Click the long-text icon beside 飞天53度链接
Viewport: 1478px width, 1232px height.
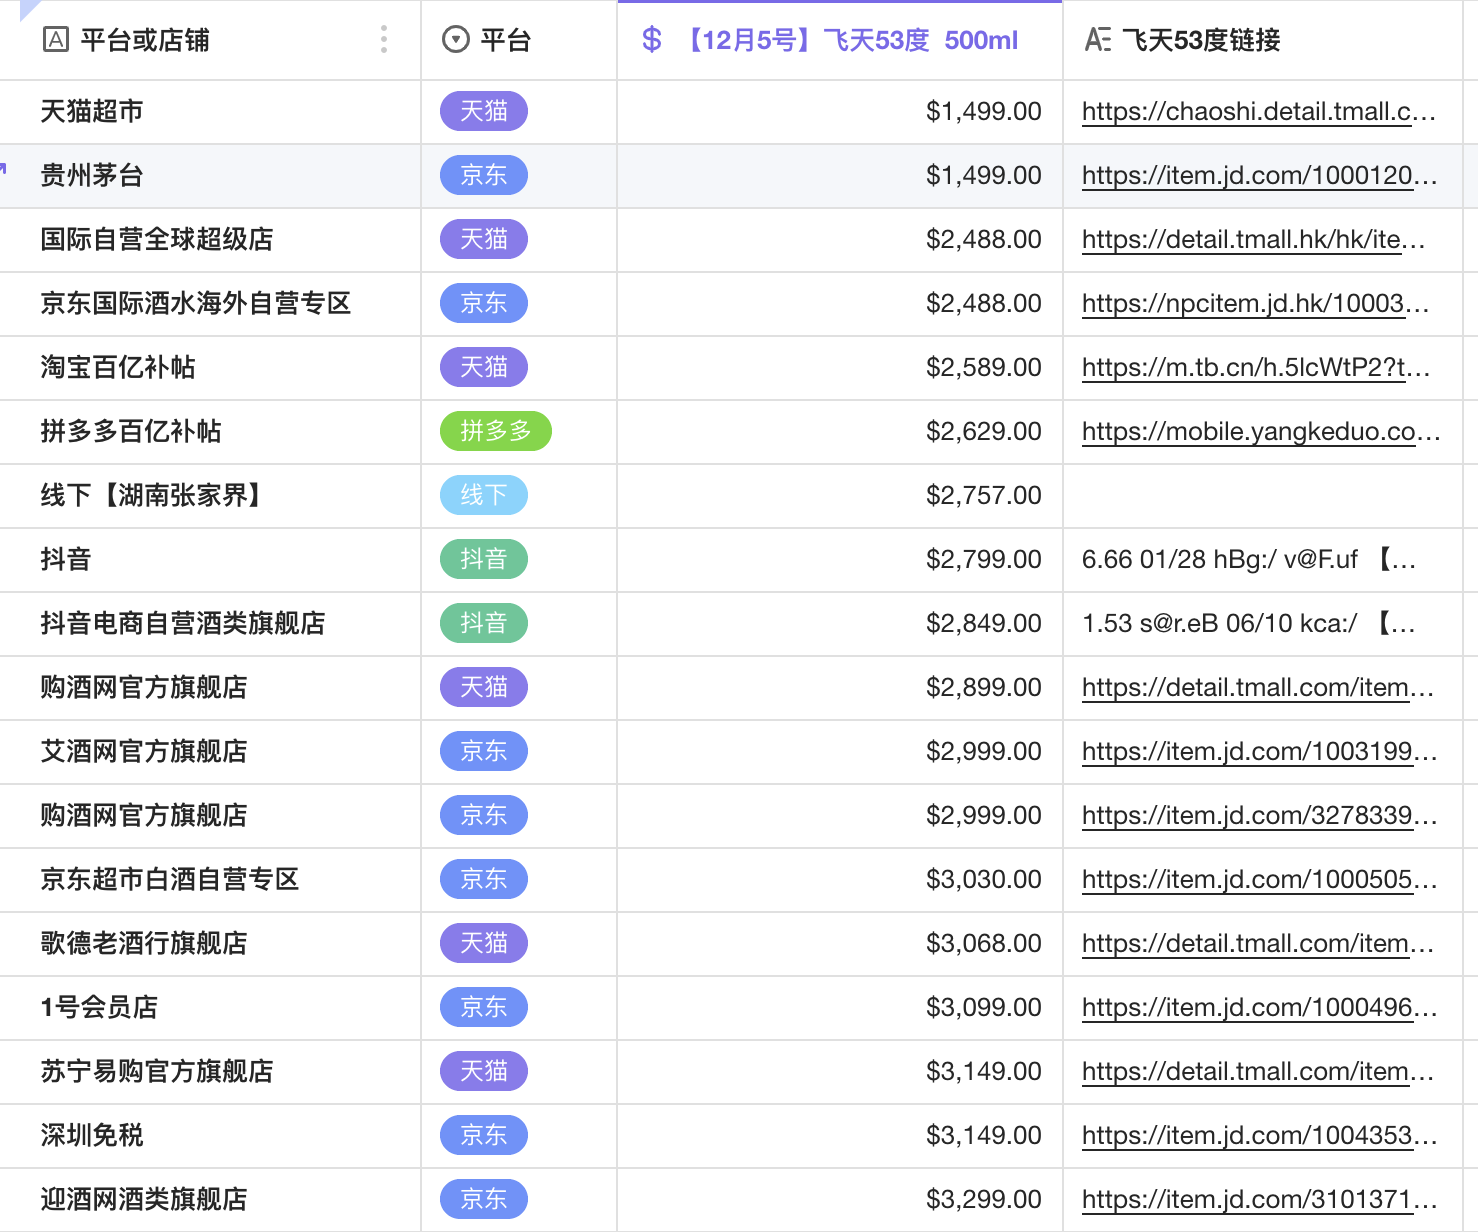1098,40
